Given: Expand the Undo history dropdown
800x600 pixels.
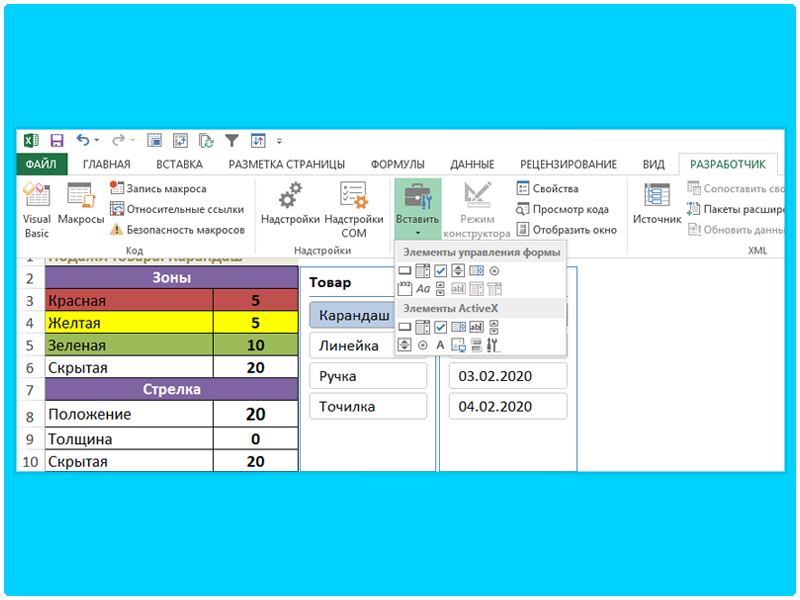Looking at the screenshot, I should click(97, 140).
